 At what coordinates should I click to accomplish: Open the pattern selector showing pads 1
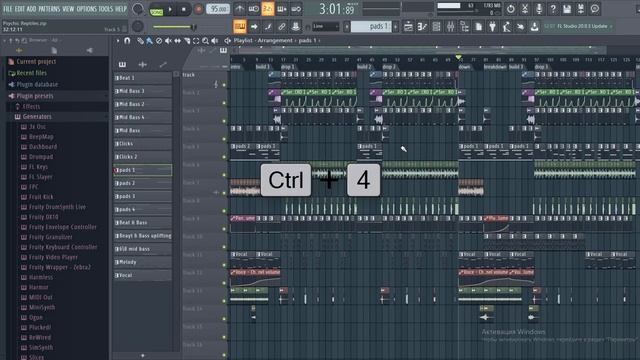point(371,27)
